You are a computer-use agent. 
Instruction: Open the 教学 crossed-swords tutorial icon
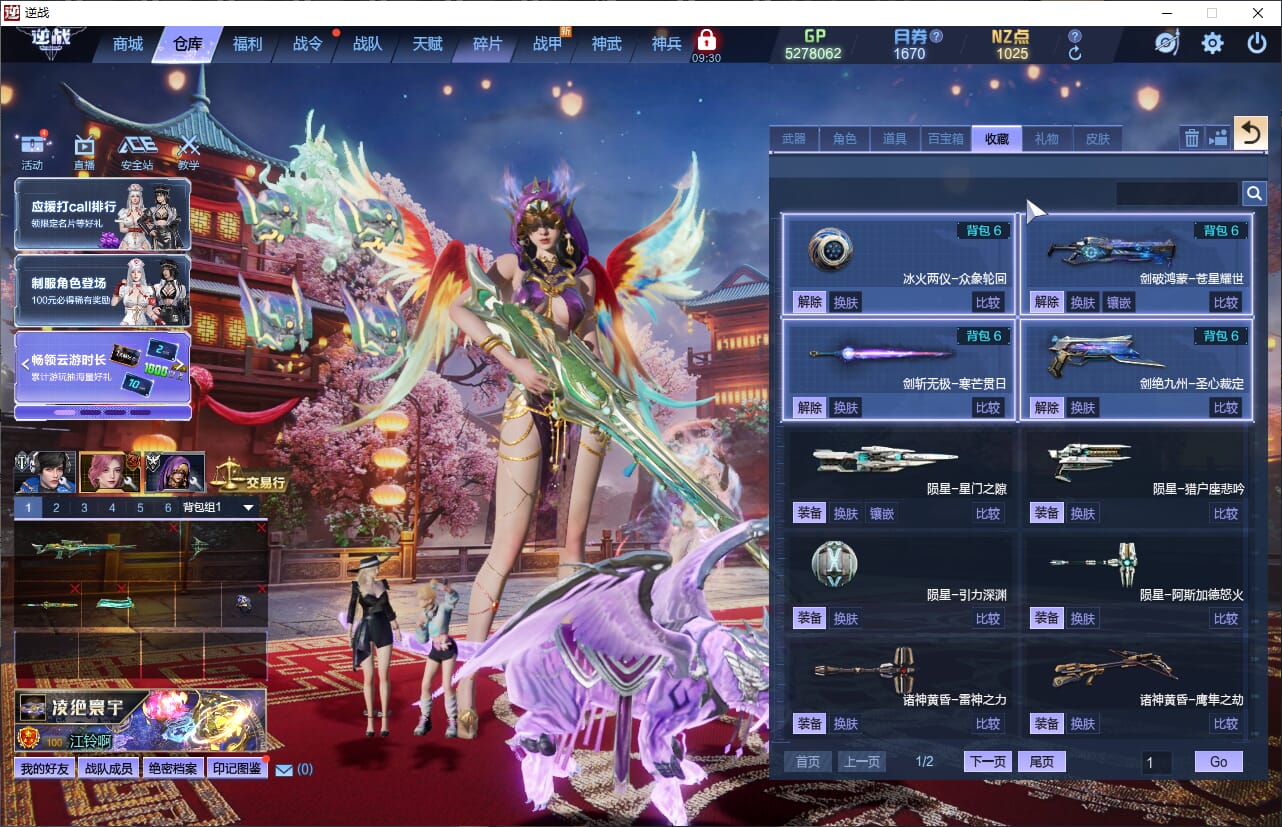click(189, 146)
